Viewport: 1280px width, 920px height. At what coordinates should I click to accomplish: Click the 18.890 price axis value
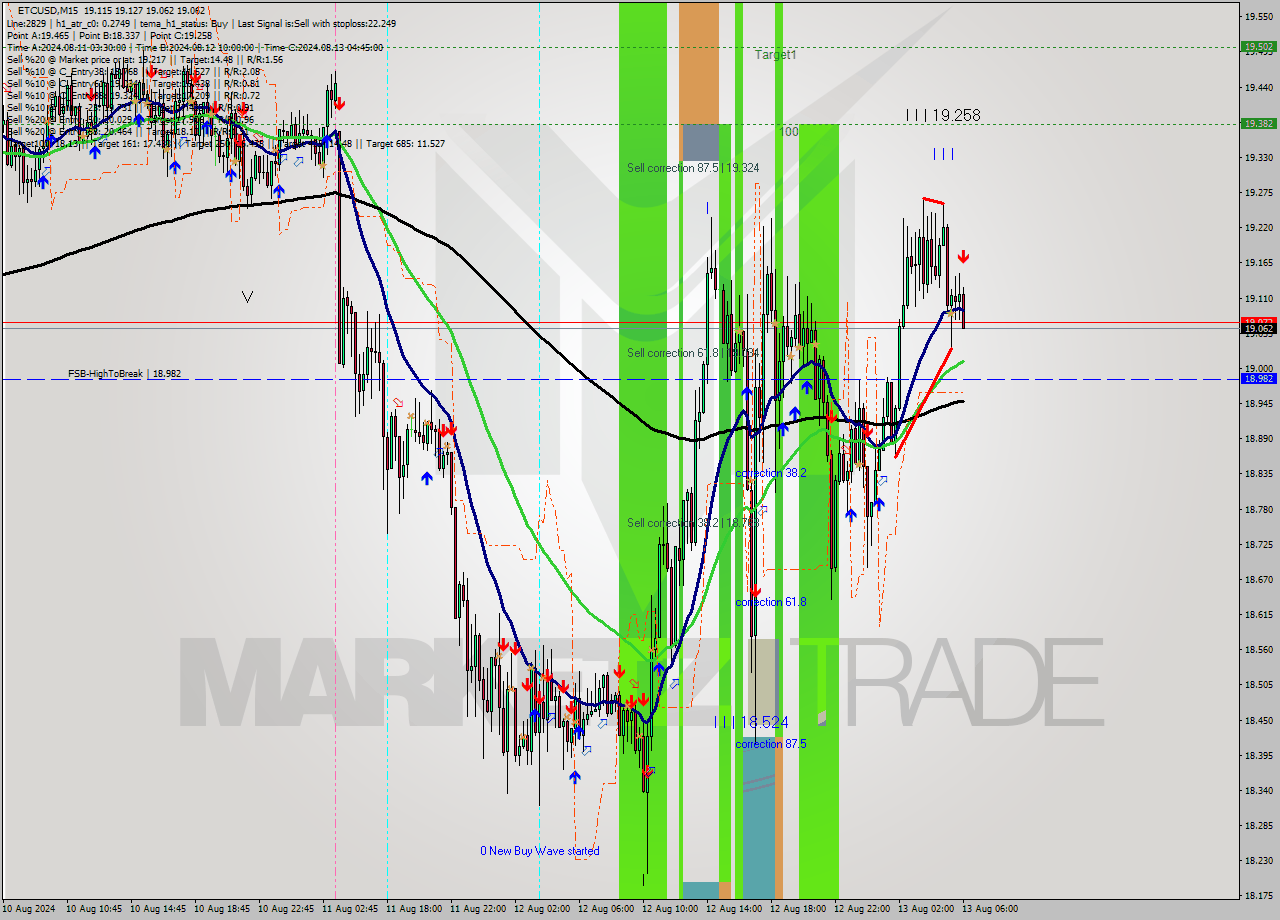[1258, 439]
